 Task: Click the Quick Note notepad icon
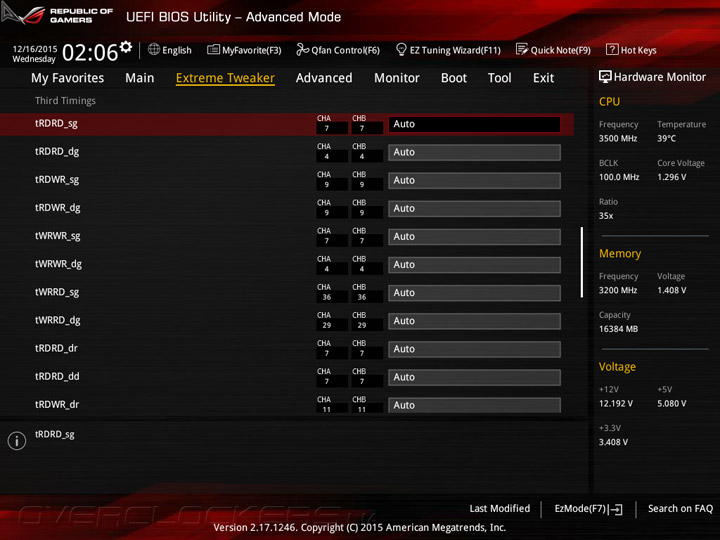click(x=522, y=49)
